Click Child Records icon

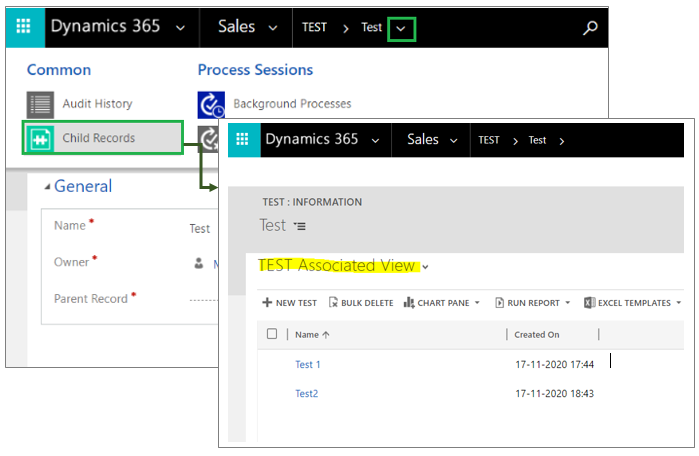(40, 138)
